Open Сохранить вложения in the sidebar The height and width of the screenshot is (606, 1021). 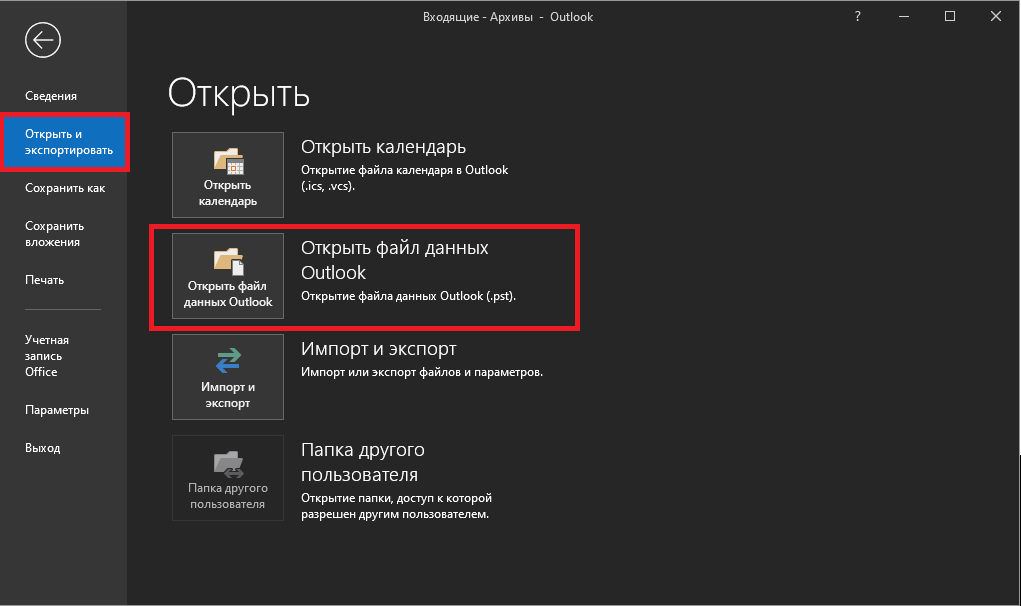click(54, 234)
